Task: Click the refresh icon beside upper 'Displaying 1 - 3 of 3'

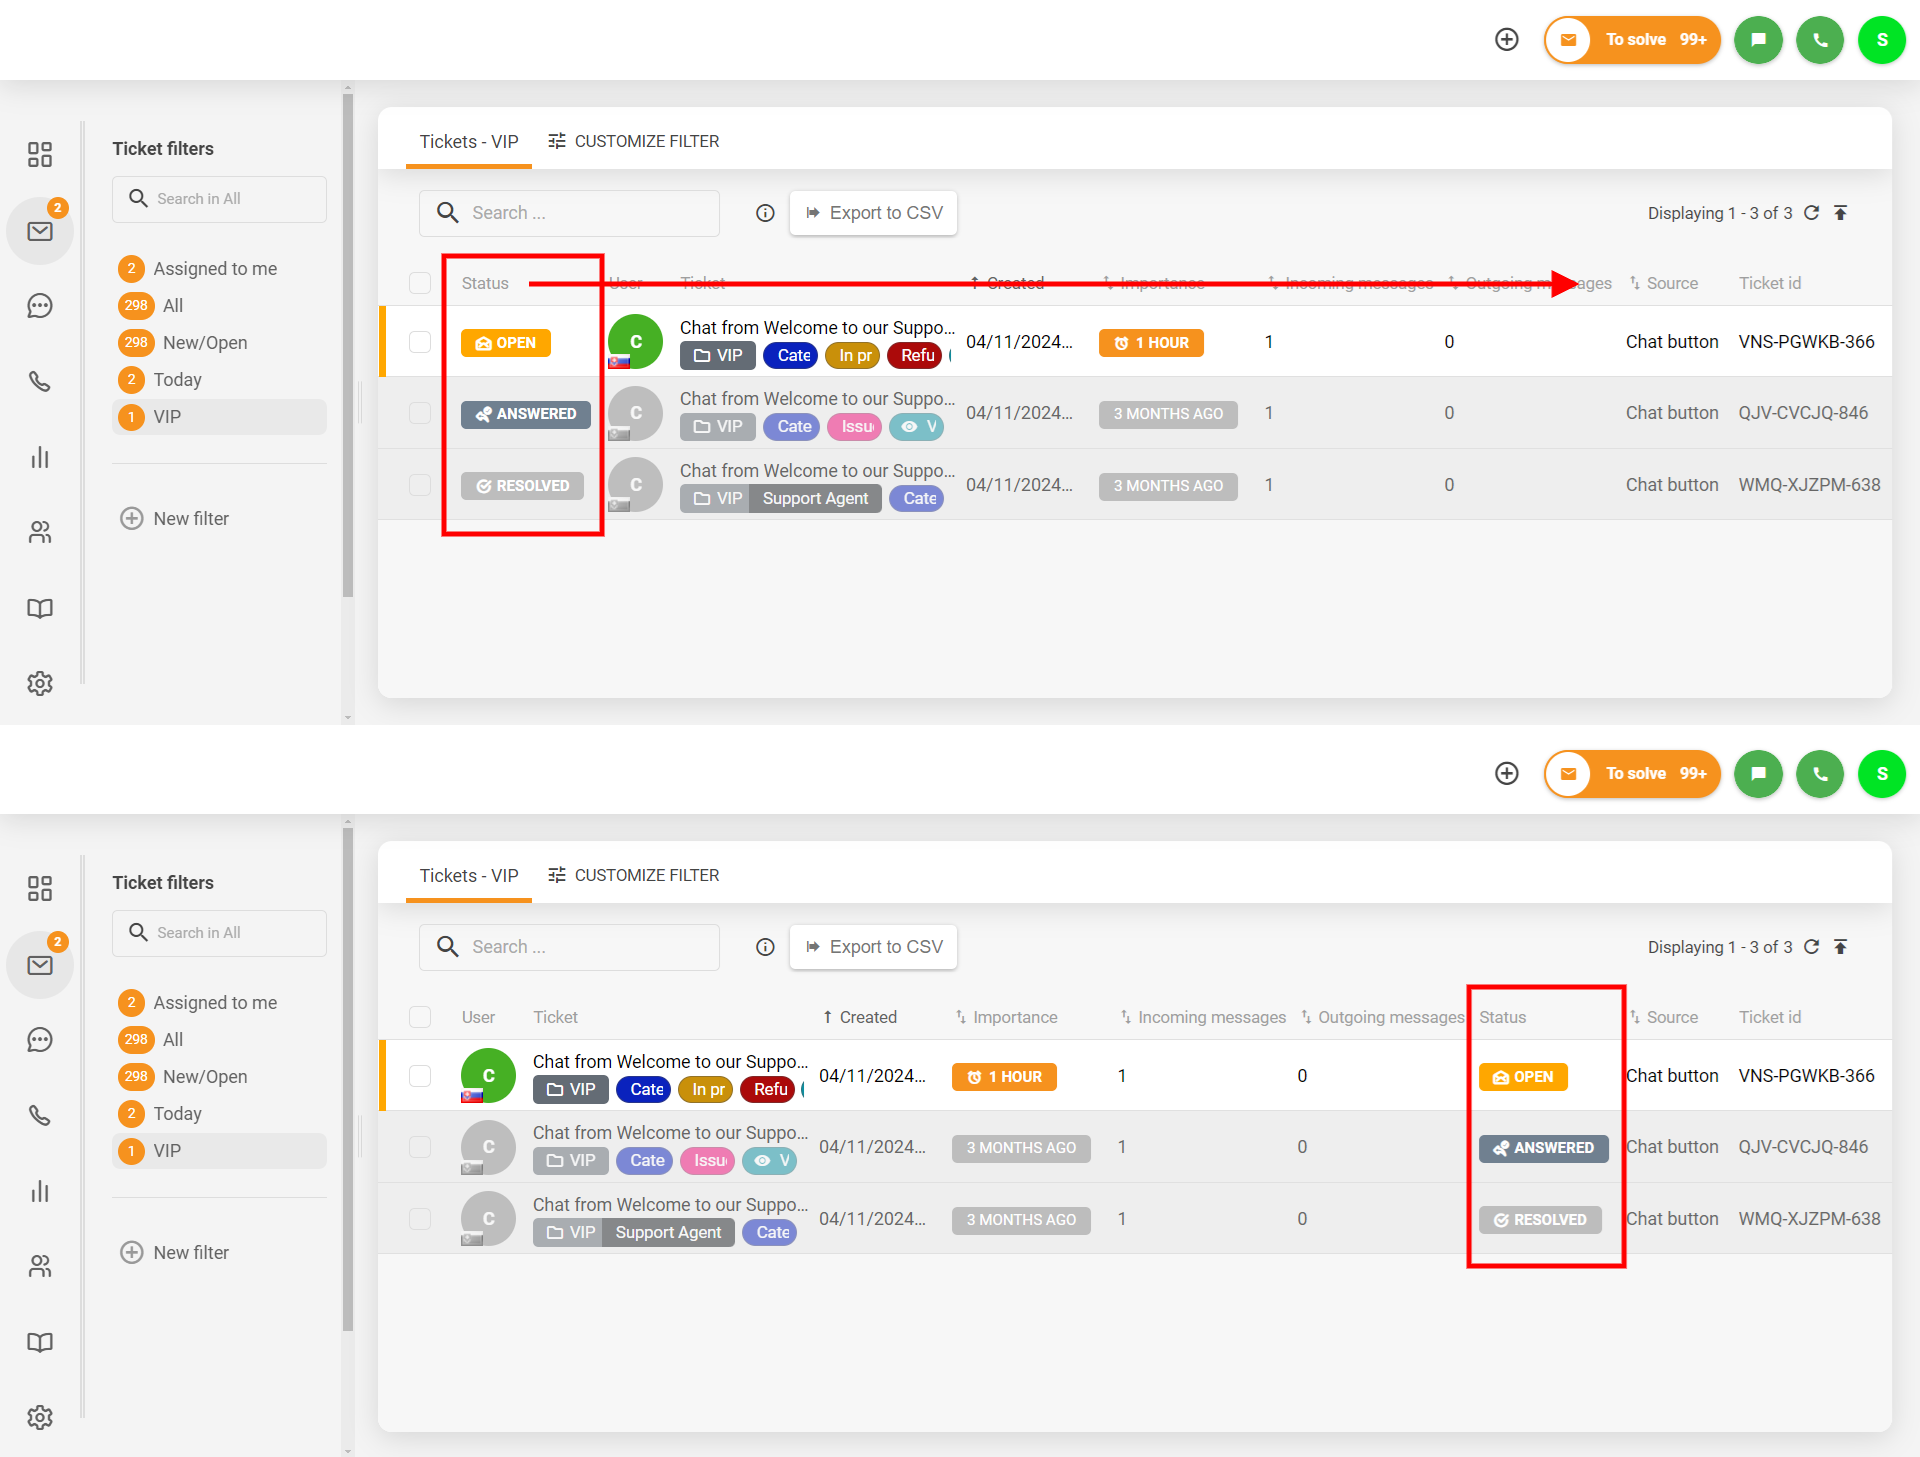Action: click(1811, 213)
